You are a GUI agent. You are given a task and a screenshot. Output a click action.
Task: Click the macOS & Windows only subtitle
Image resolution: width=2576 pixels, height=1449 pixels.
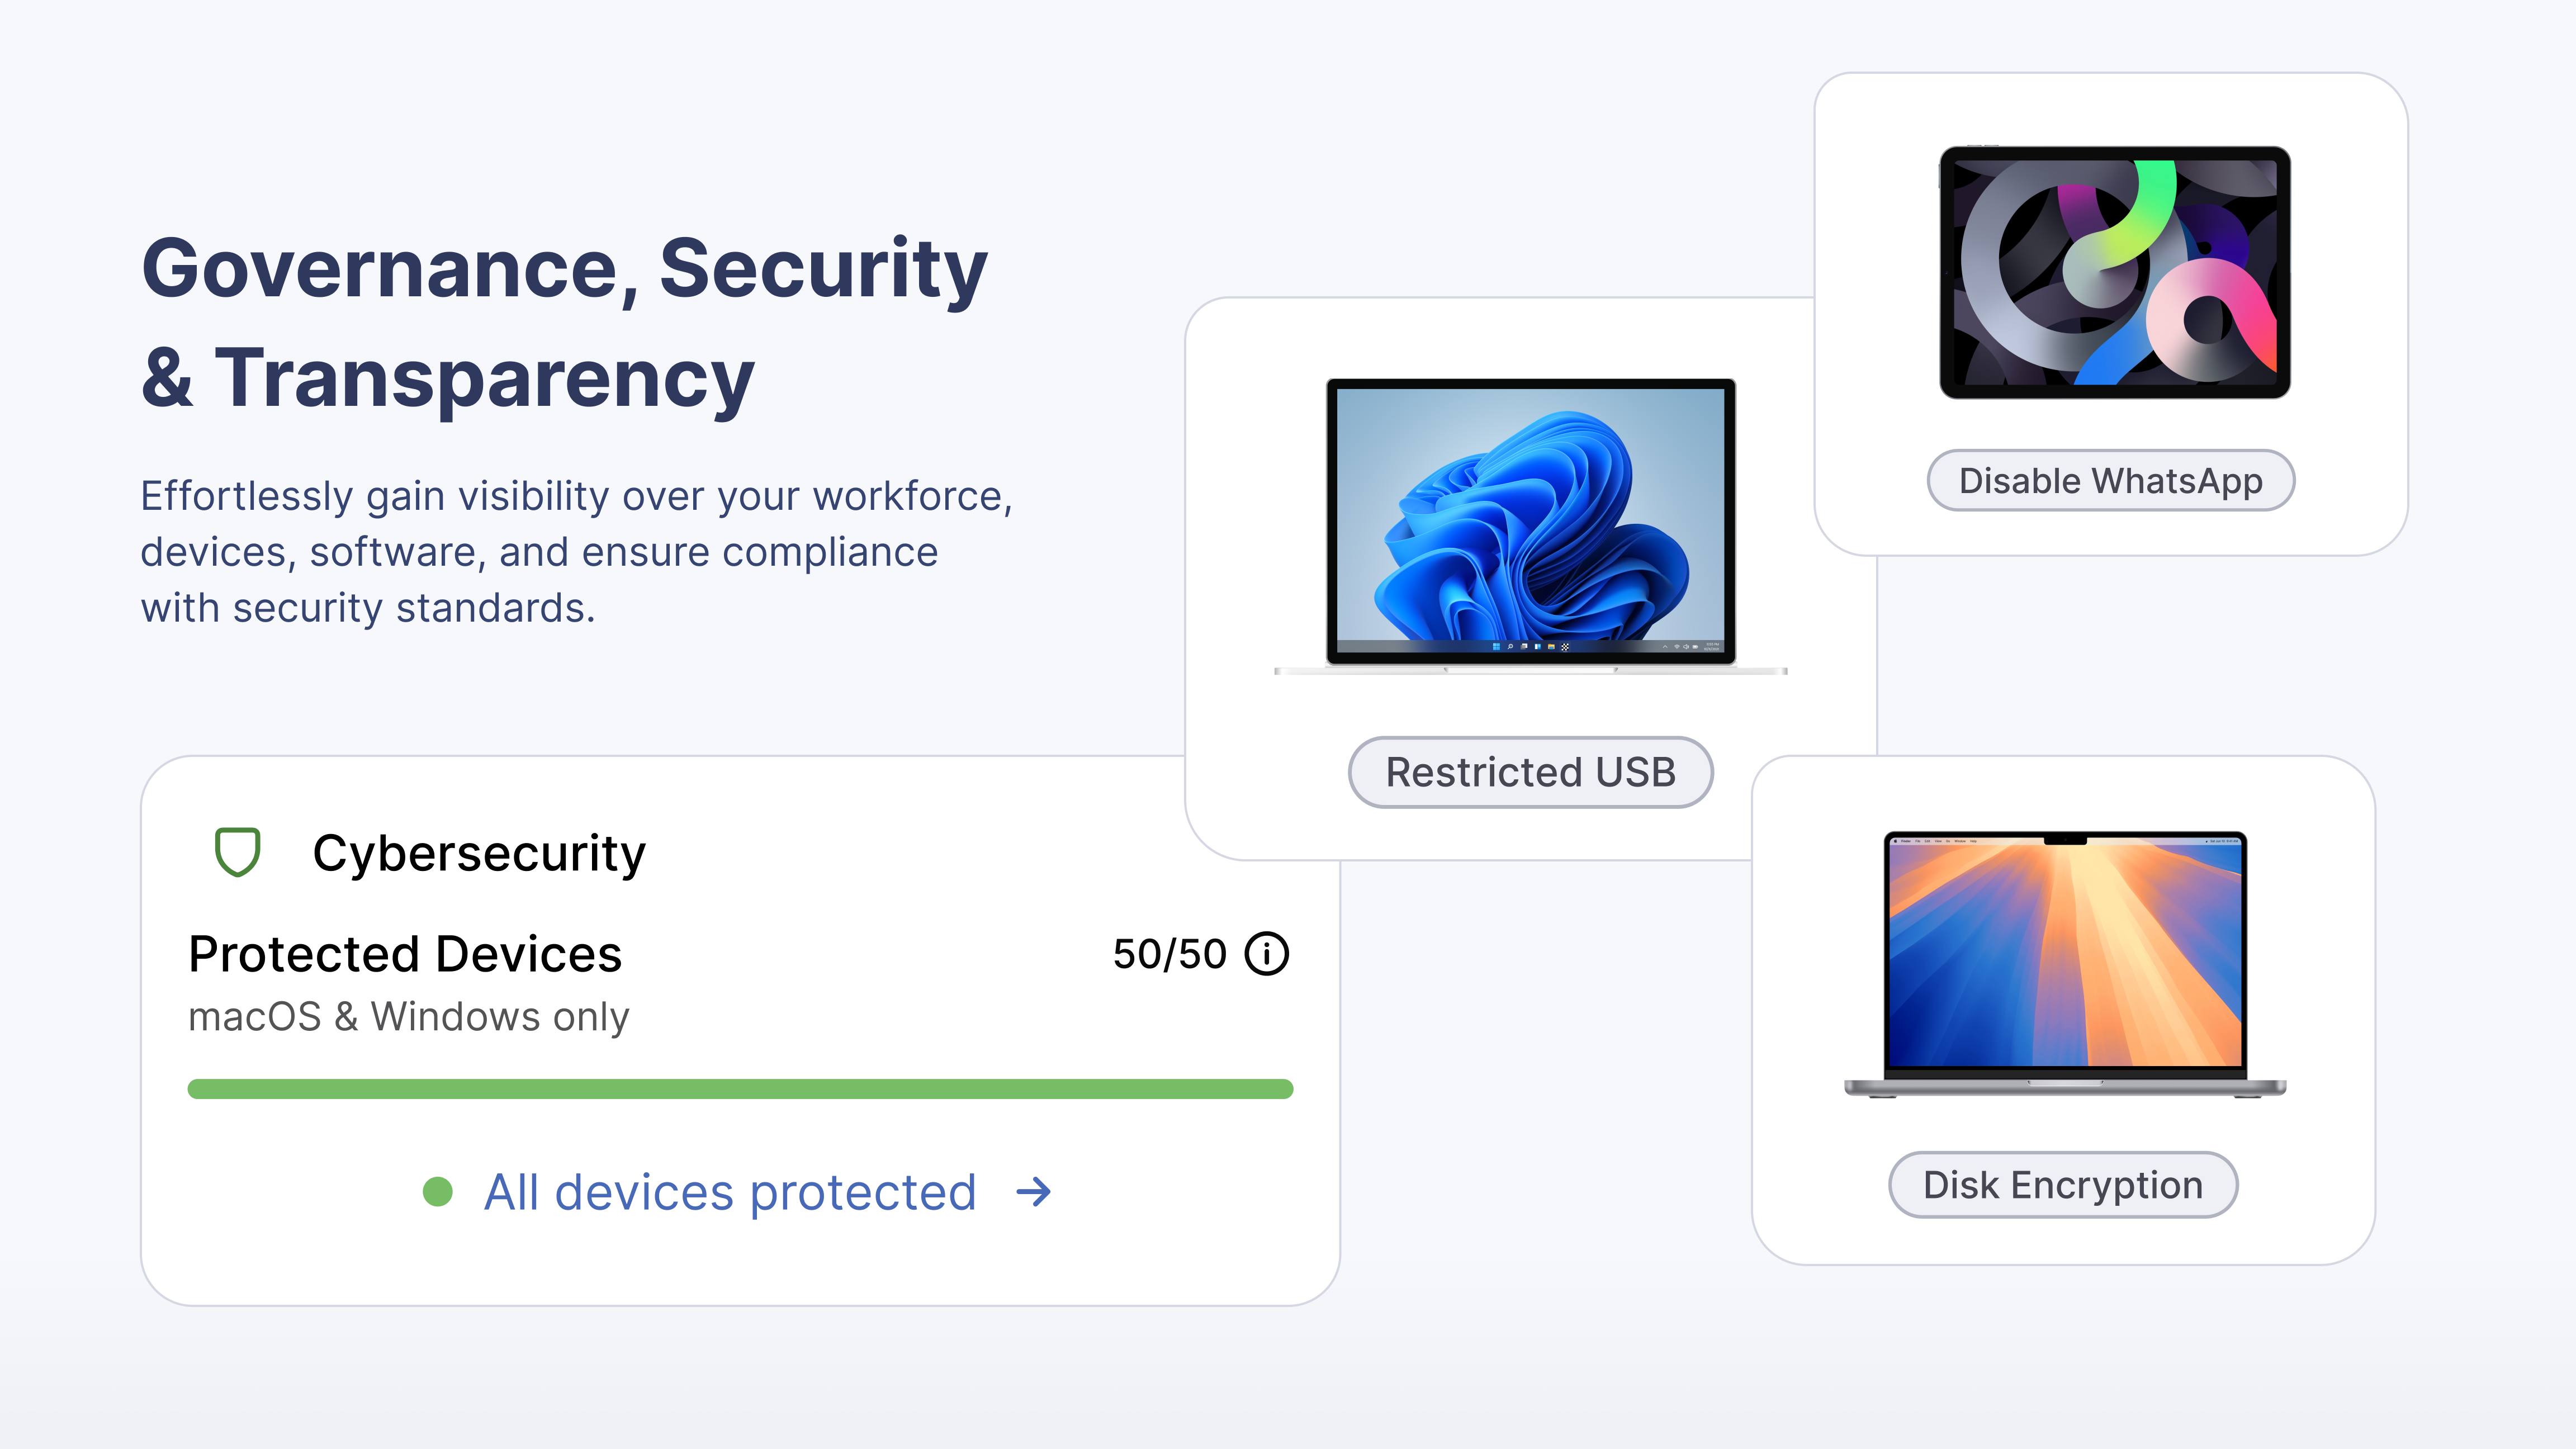[x=409, y=1016]
